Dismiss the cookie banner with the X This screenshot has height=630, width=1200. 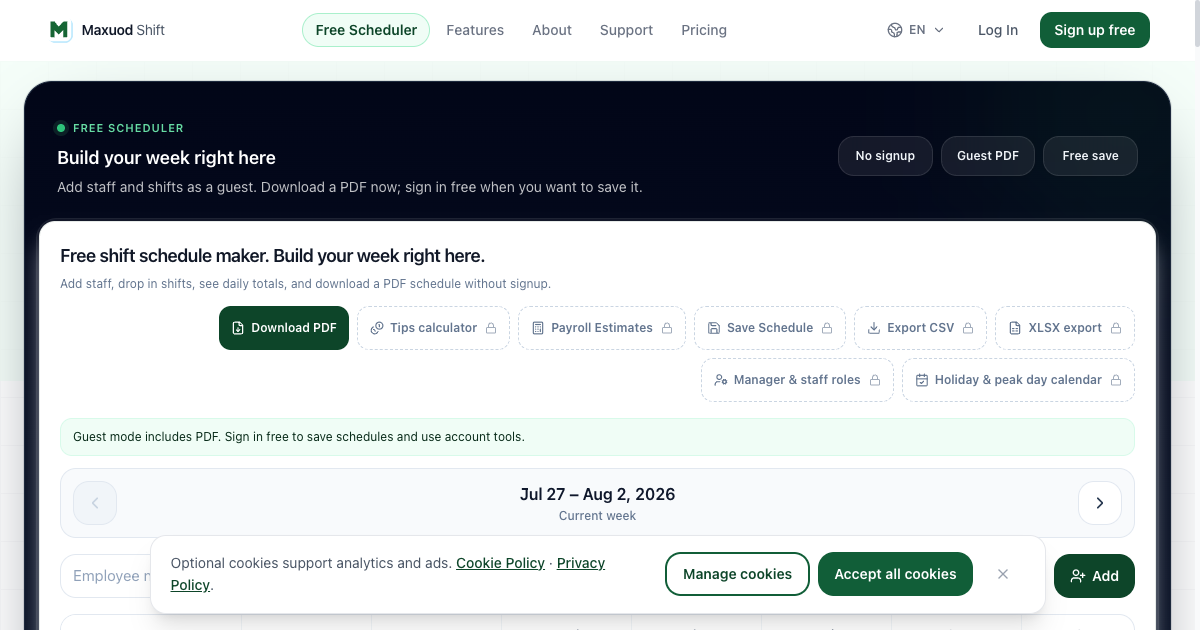click(1003, 574)
